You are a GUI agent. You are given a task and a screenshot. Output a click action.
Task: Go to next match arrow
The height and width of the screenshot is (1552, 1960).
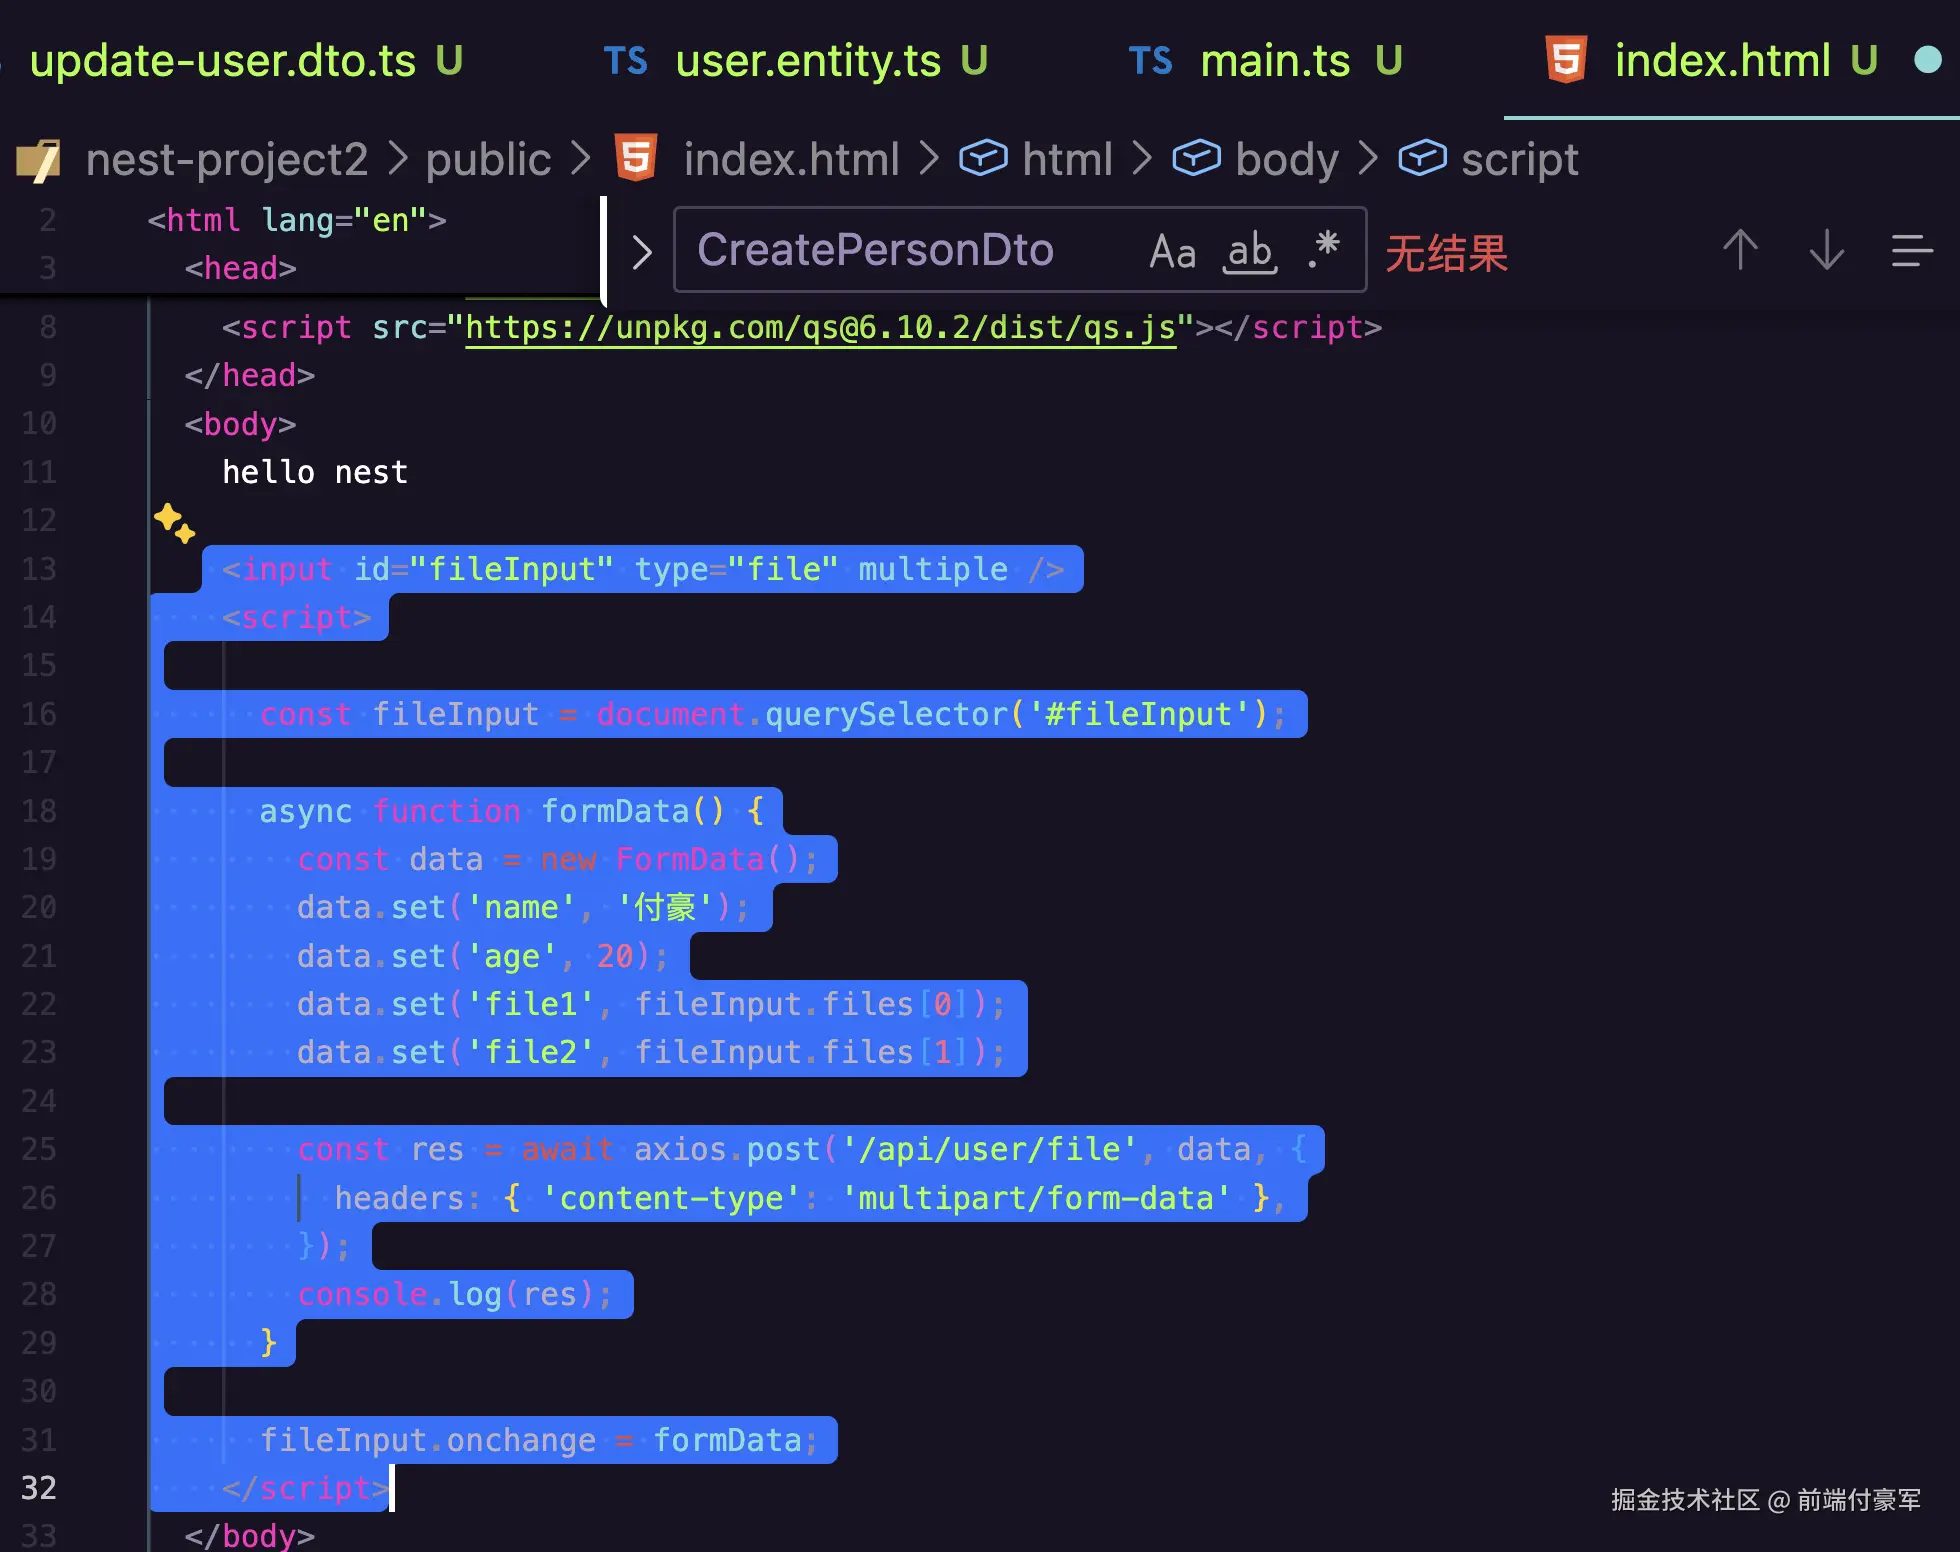1826,250
